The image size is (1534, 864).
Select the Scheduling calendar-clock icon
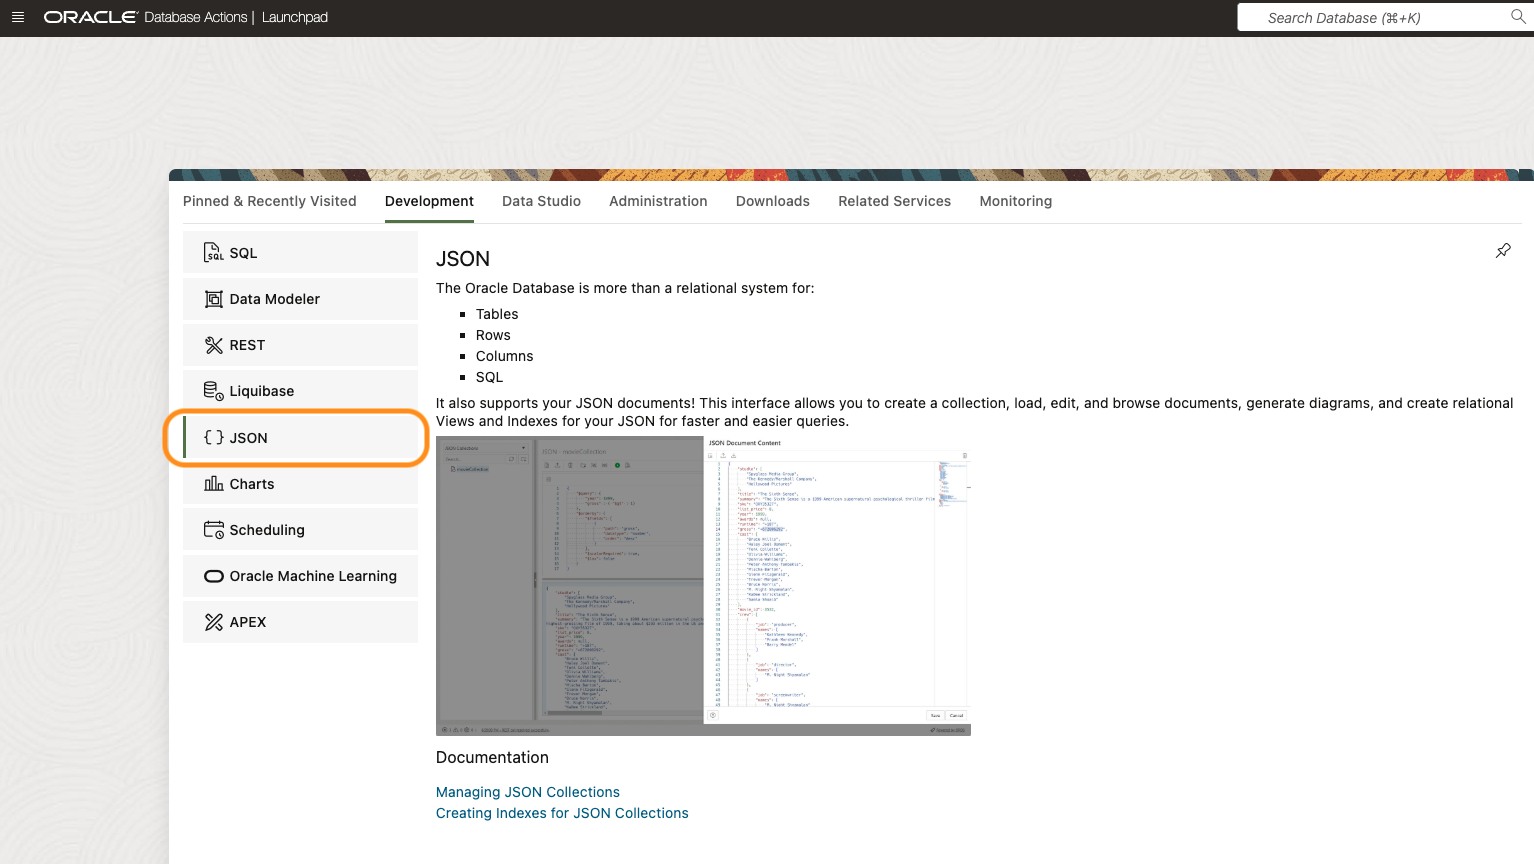click(212, 529)
